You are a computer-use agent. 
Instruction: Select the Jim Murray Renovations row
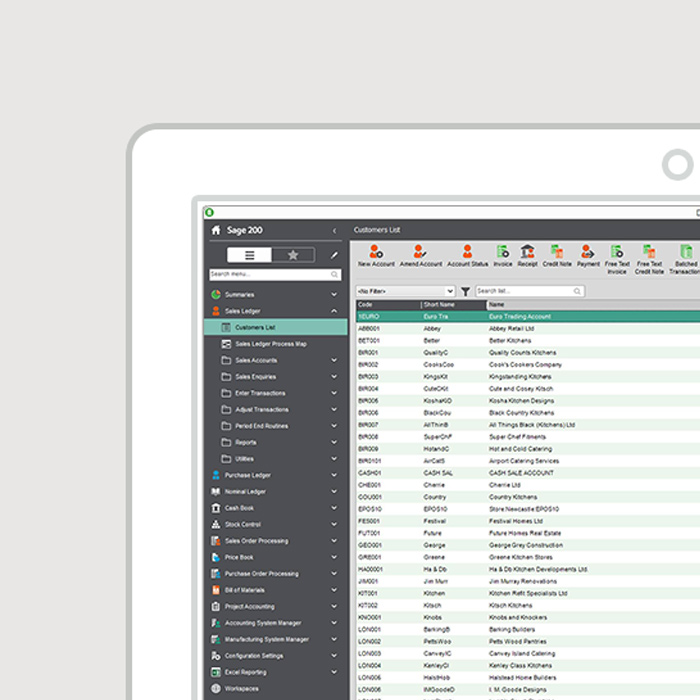(x=528, y=582)
